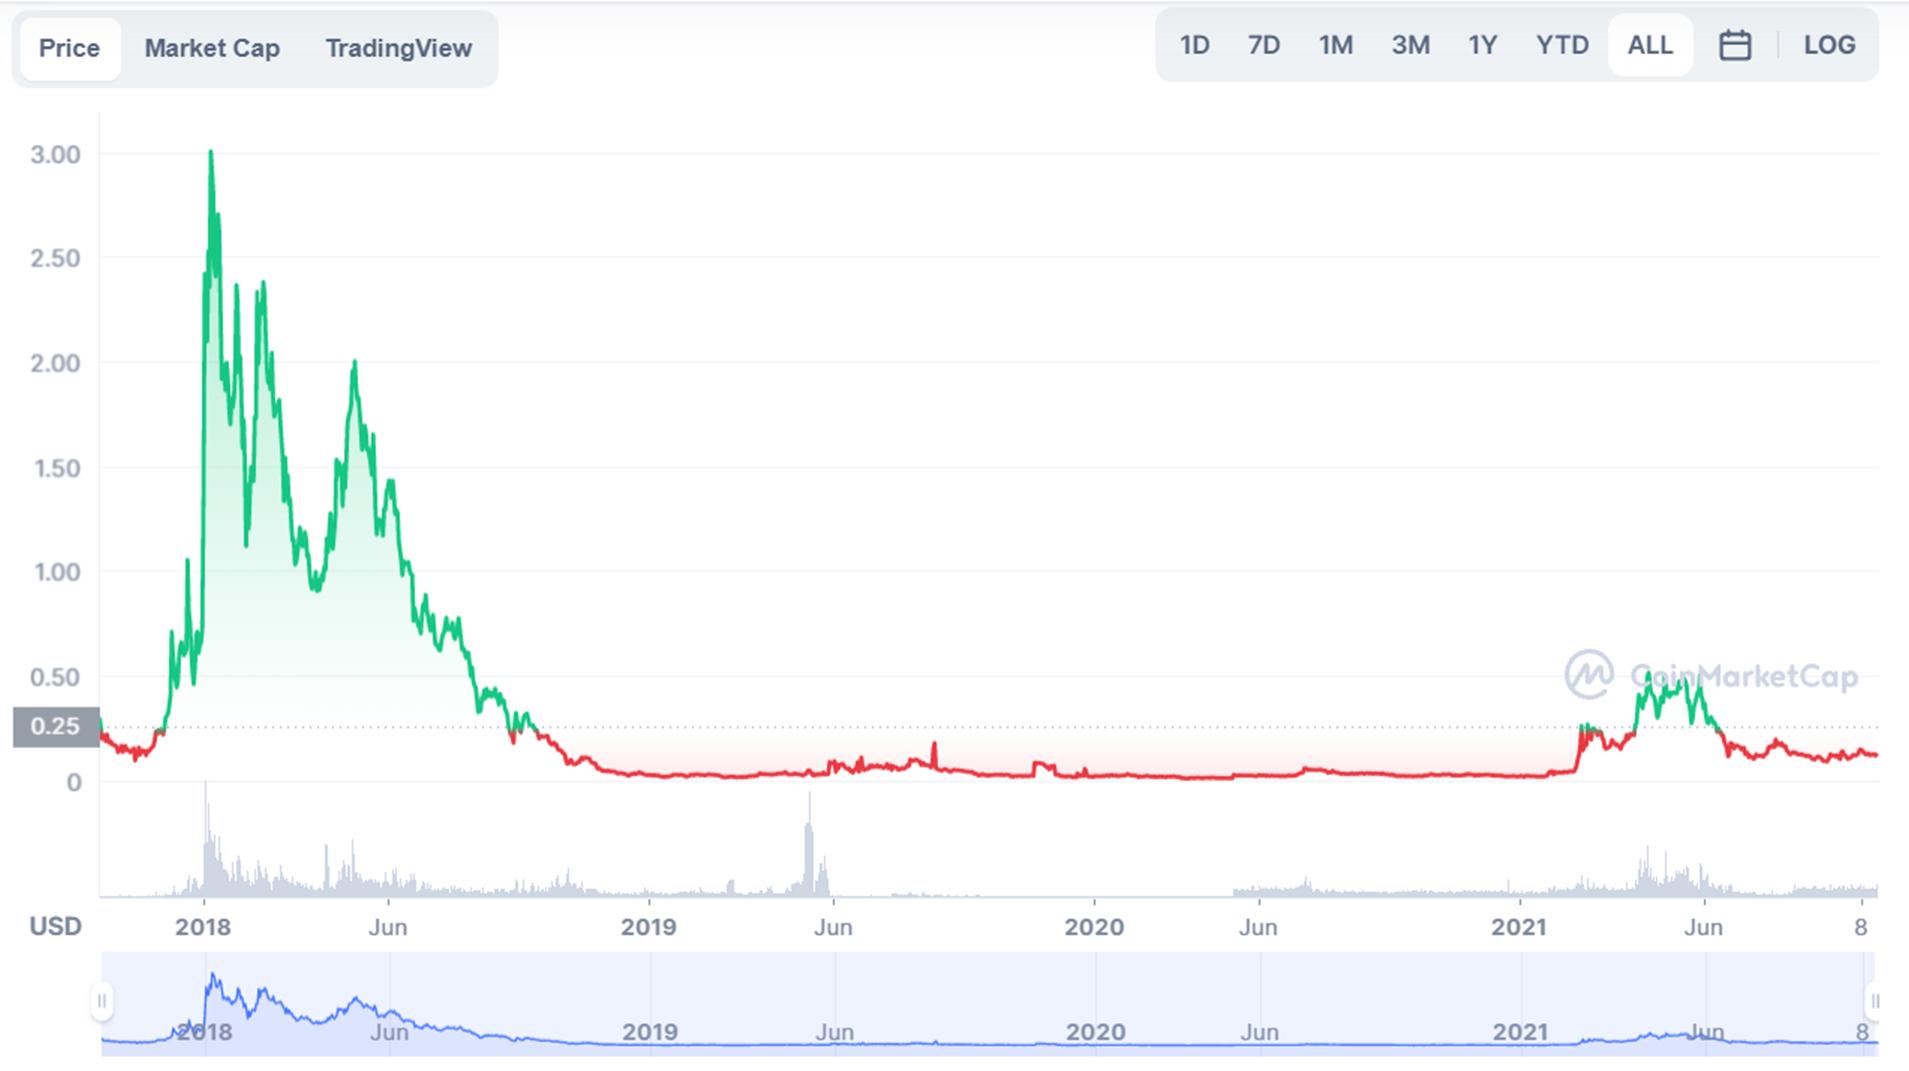Switch to the Price tab
The width and height of the screenshot is (1909, 1071).
point(69,48)
